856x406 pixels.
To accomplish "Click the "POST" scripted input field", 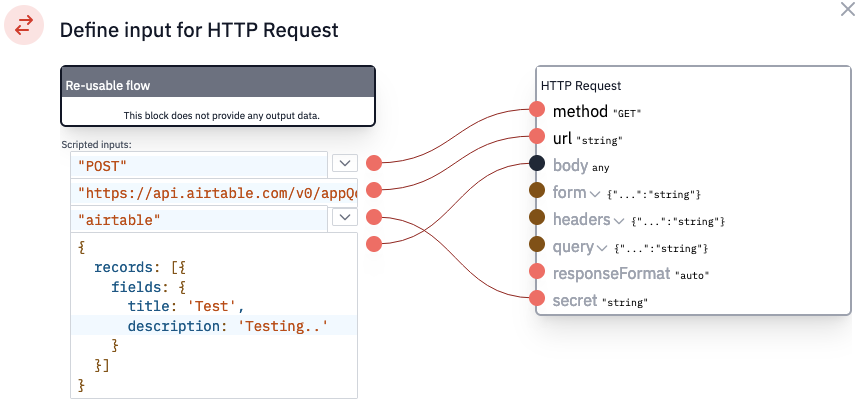I will click(x=199, y=165).
